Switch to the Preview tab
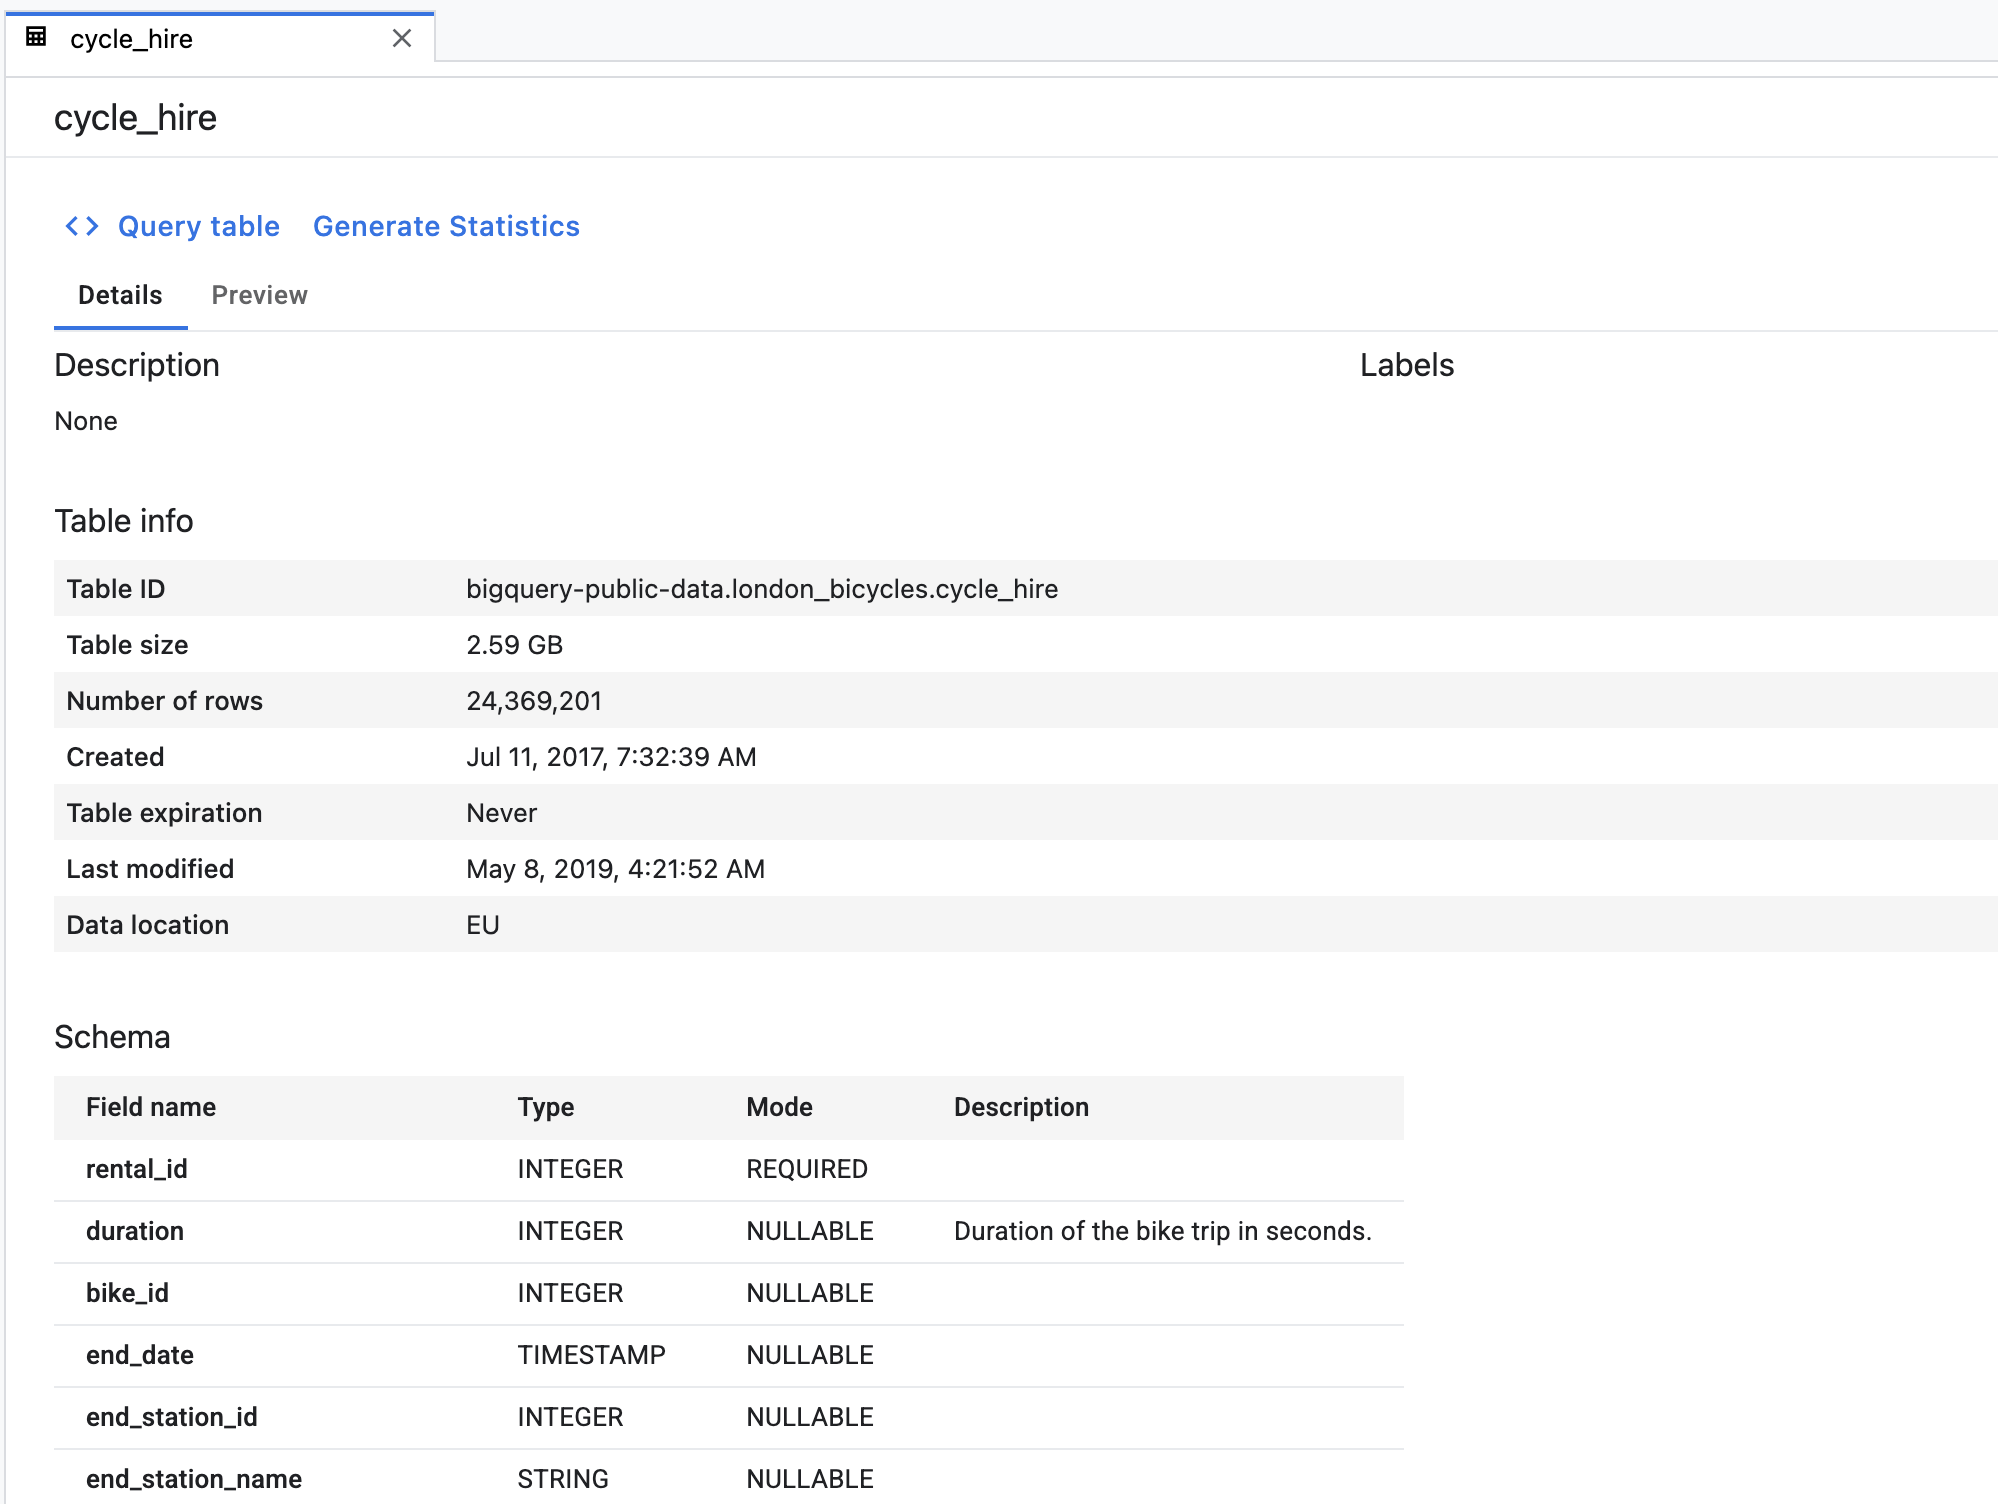The width and height of the screenshot is (1998, 1504). 259,295
